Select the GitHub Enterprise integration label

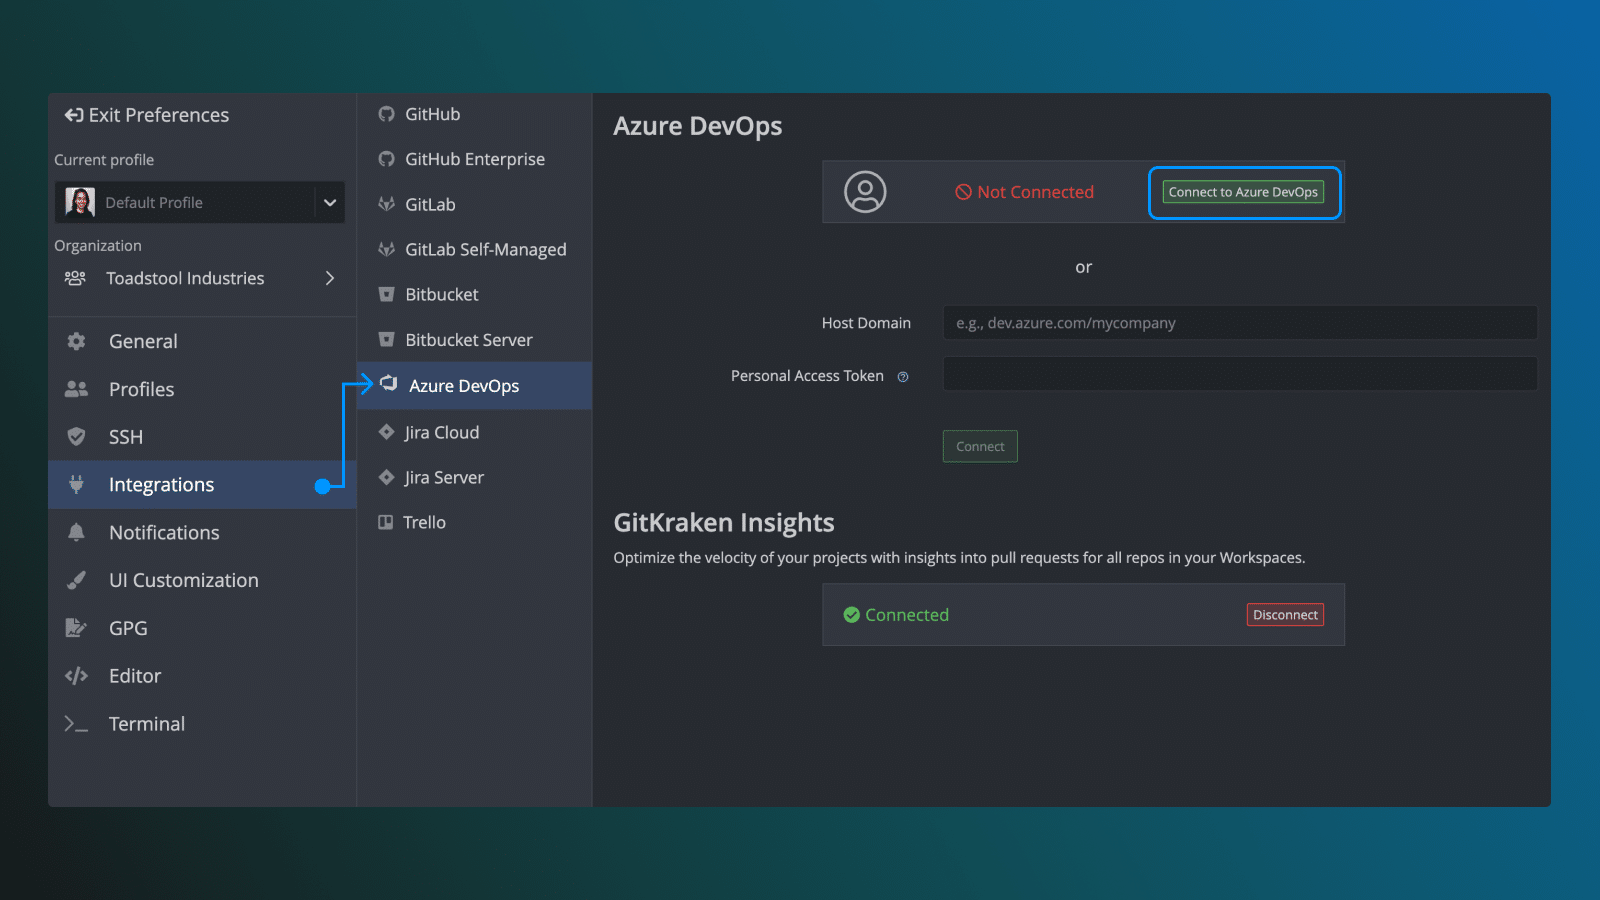(x=475, y=159)
